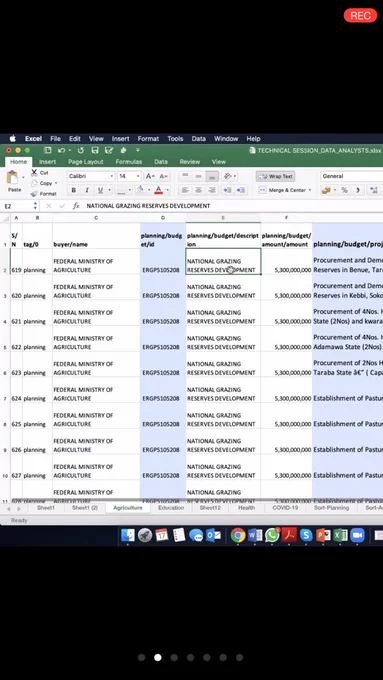This screenshot has width=383, height=680.
Task: Switch to the Sort-Planning sheet tab
Action: (x=331, y=507)
